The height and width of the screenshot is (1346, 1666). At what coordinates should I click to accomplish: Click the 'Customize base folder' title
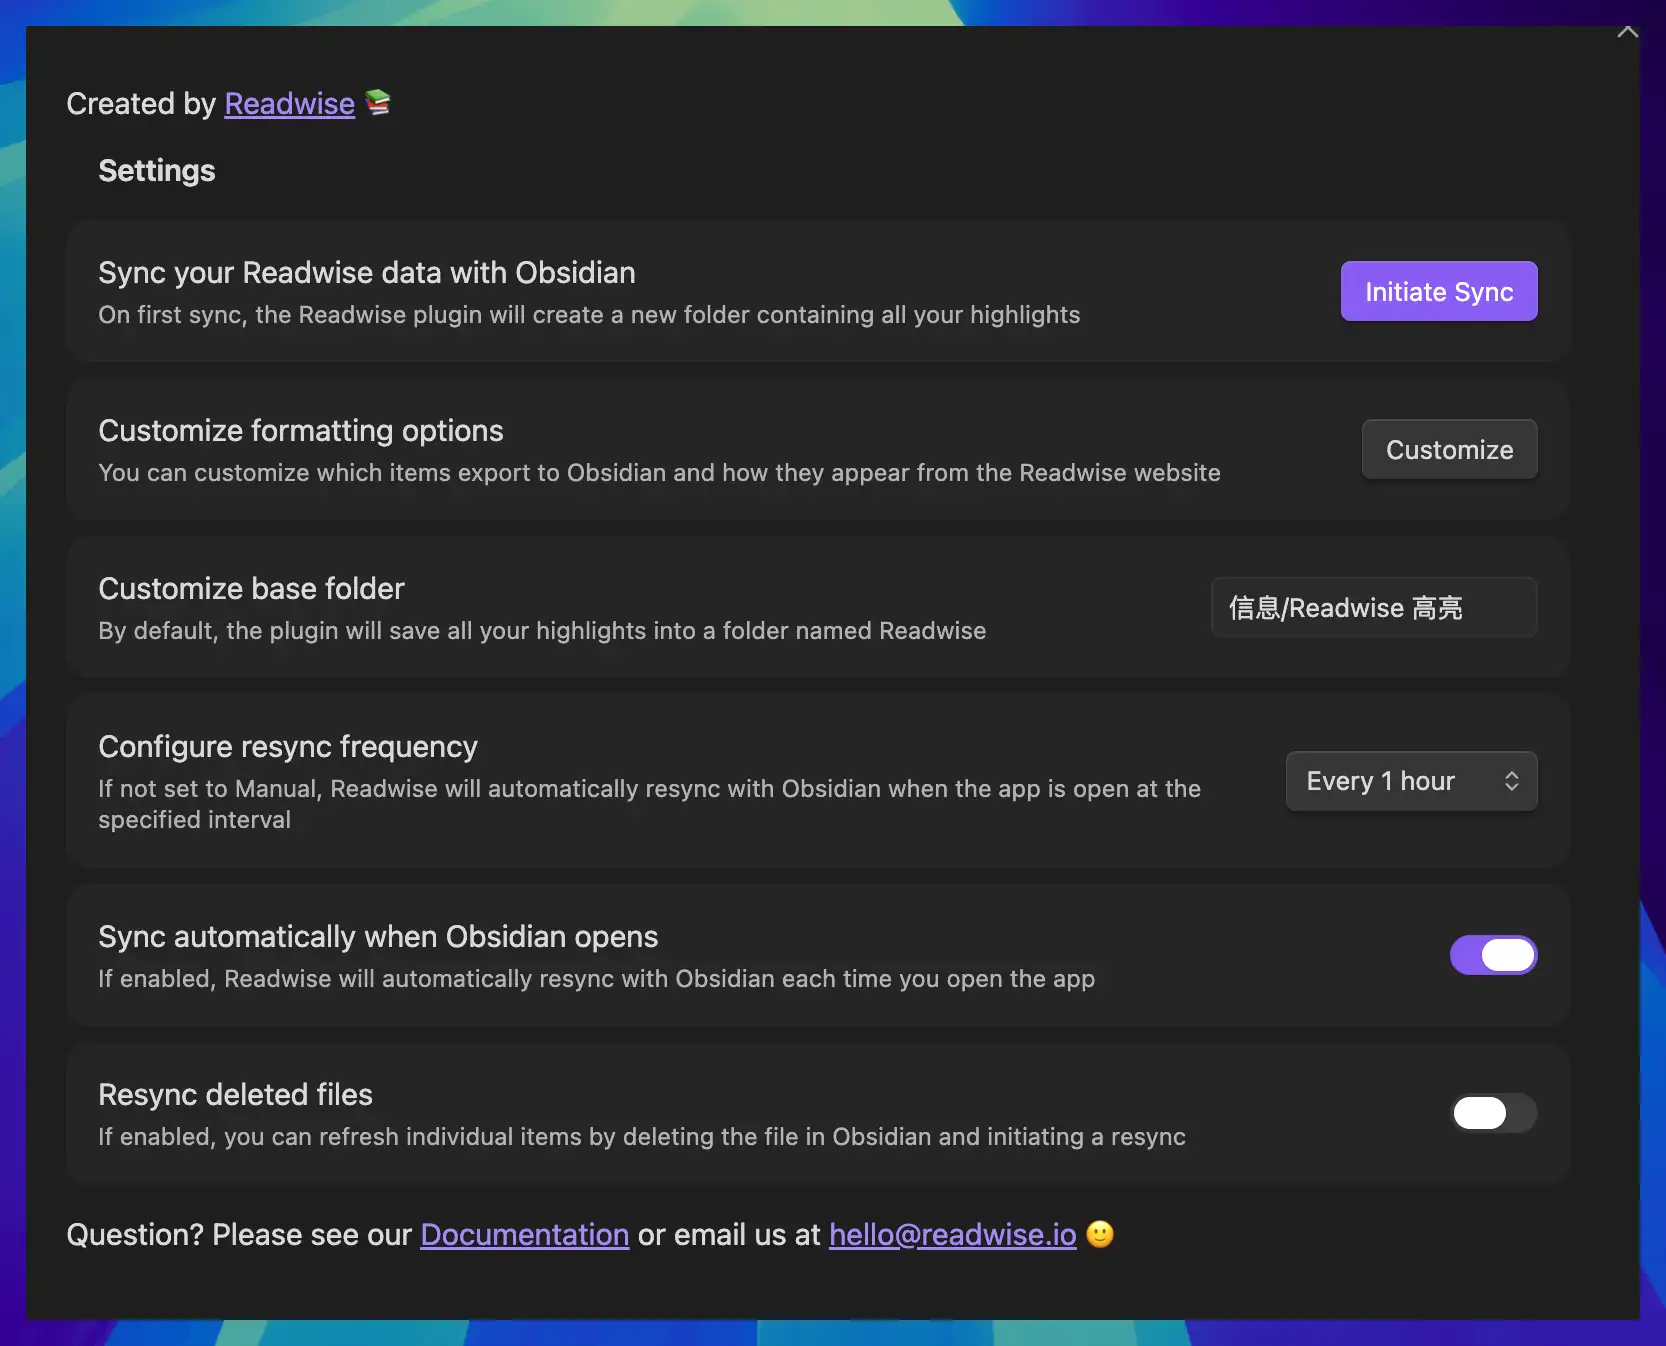(x=251, y=589)
